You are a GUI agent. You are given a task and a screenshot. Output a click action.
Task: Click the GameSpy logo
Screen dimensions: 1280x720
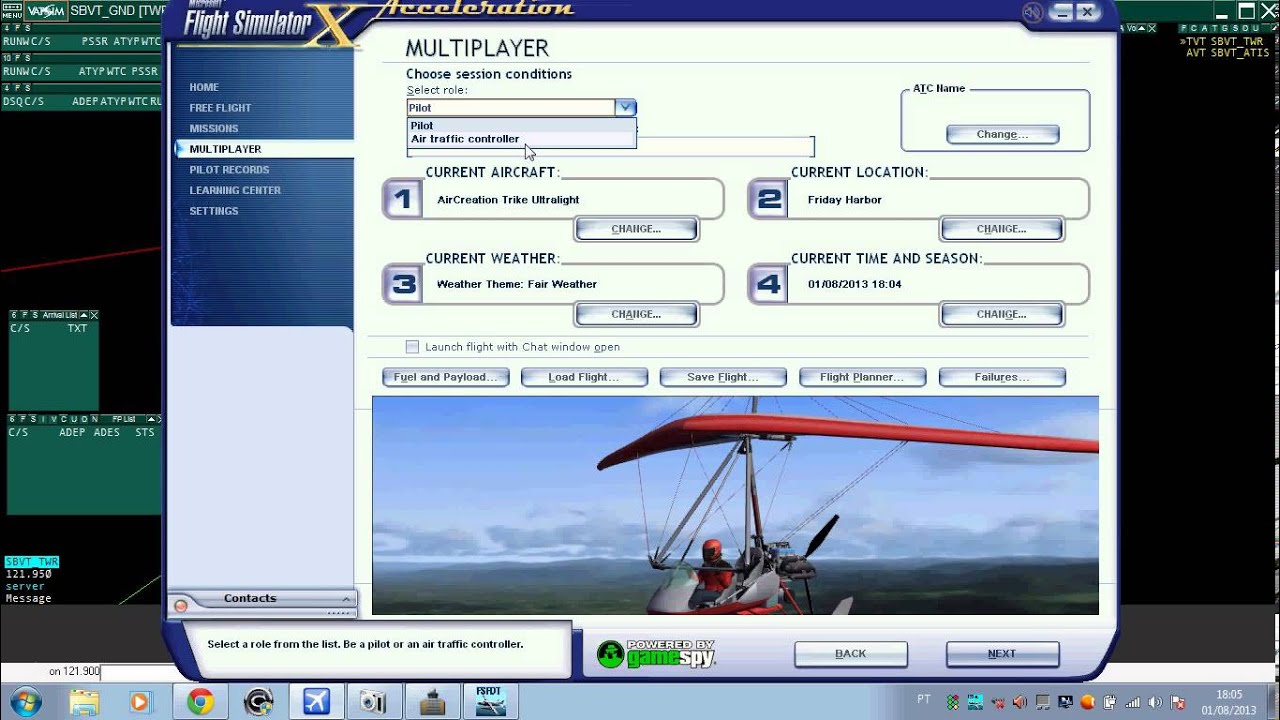coord(656,654)
